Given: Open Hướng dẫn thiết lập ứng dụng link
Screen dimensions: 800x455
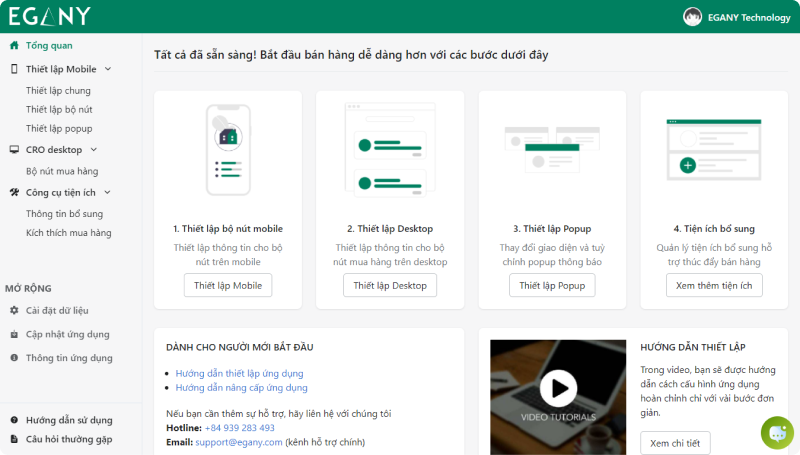Looking at the screenshot, I should (x=239, y=373).
